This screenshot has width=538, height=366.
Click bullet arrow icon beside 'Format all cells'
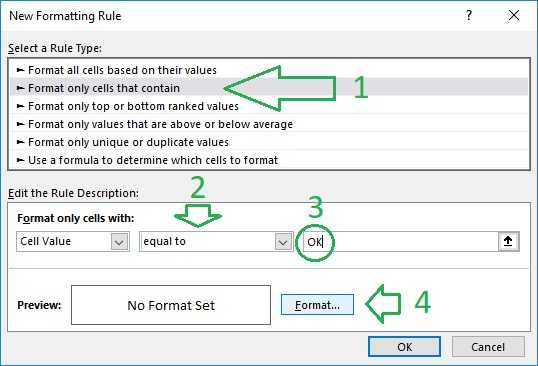(x=20, y=70)
